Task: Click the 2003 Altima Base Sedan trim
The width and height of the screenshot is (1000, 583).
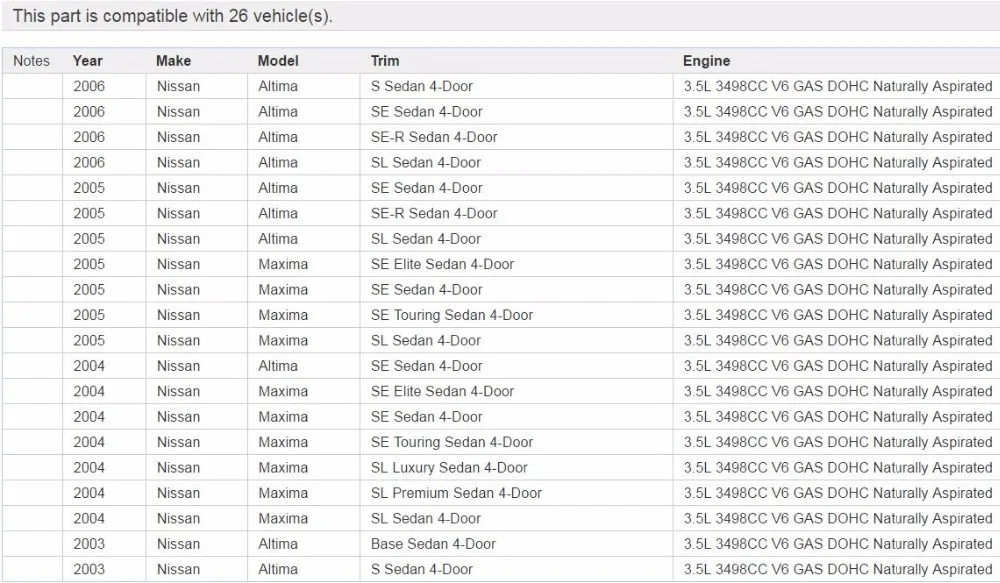Action: pos(433,544)
